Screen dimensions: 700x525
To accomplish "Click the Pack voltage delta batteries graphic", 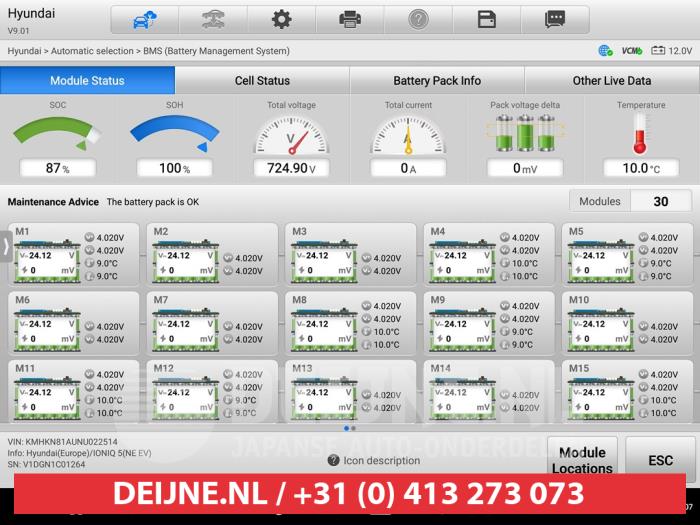I will [525, 133].
